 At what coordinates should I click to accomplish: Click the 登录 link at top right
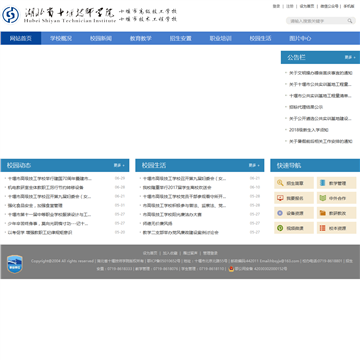click(x=276, y=6)
